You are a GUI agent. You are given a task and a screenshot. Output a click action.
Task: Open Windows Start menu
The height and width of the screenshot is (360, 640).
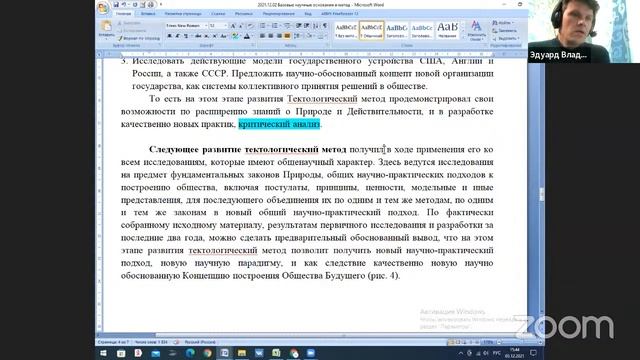point(103,353)
